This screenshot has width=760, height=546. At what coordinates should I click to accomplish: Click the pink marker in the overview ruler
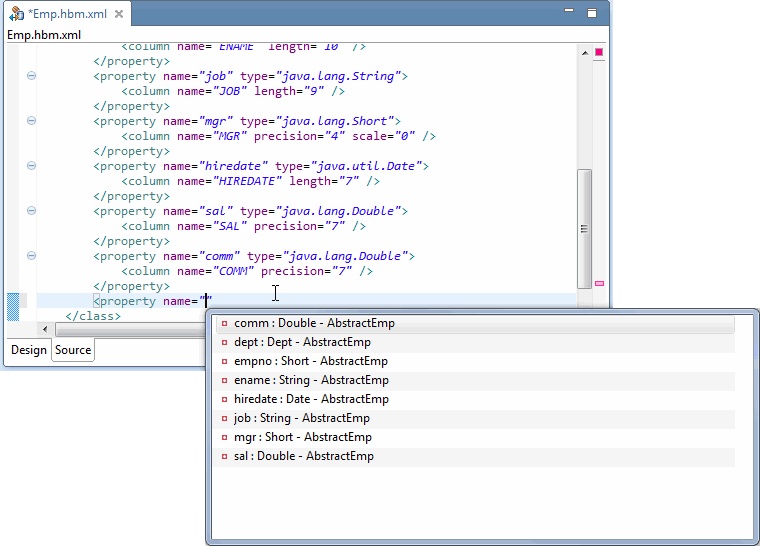click(599, 284)
